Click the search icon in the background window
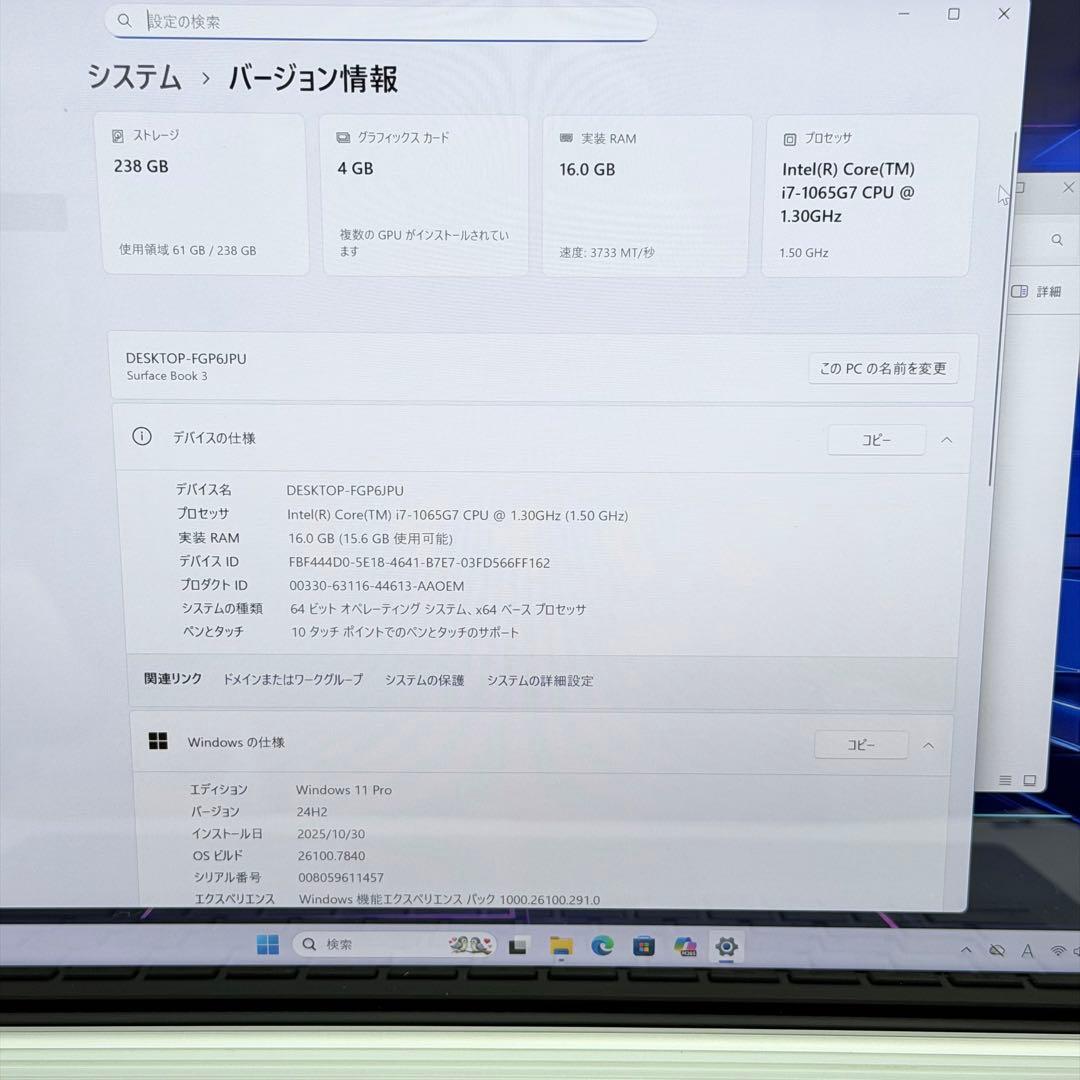Screen dimensions: 1080x1080 pos(1057,240)
